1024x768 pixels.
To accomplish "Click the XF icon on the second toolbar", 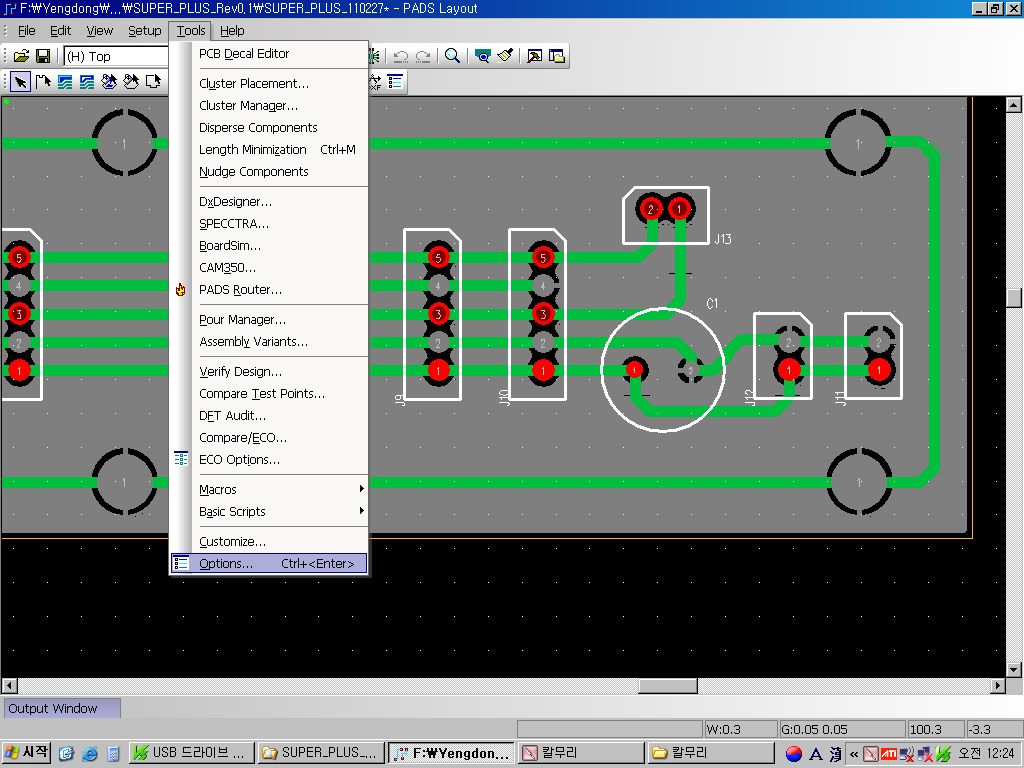I will (x=375, y=82).
